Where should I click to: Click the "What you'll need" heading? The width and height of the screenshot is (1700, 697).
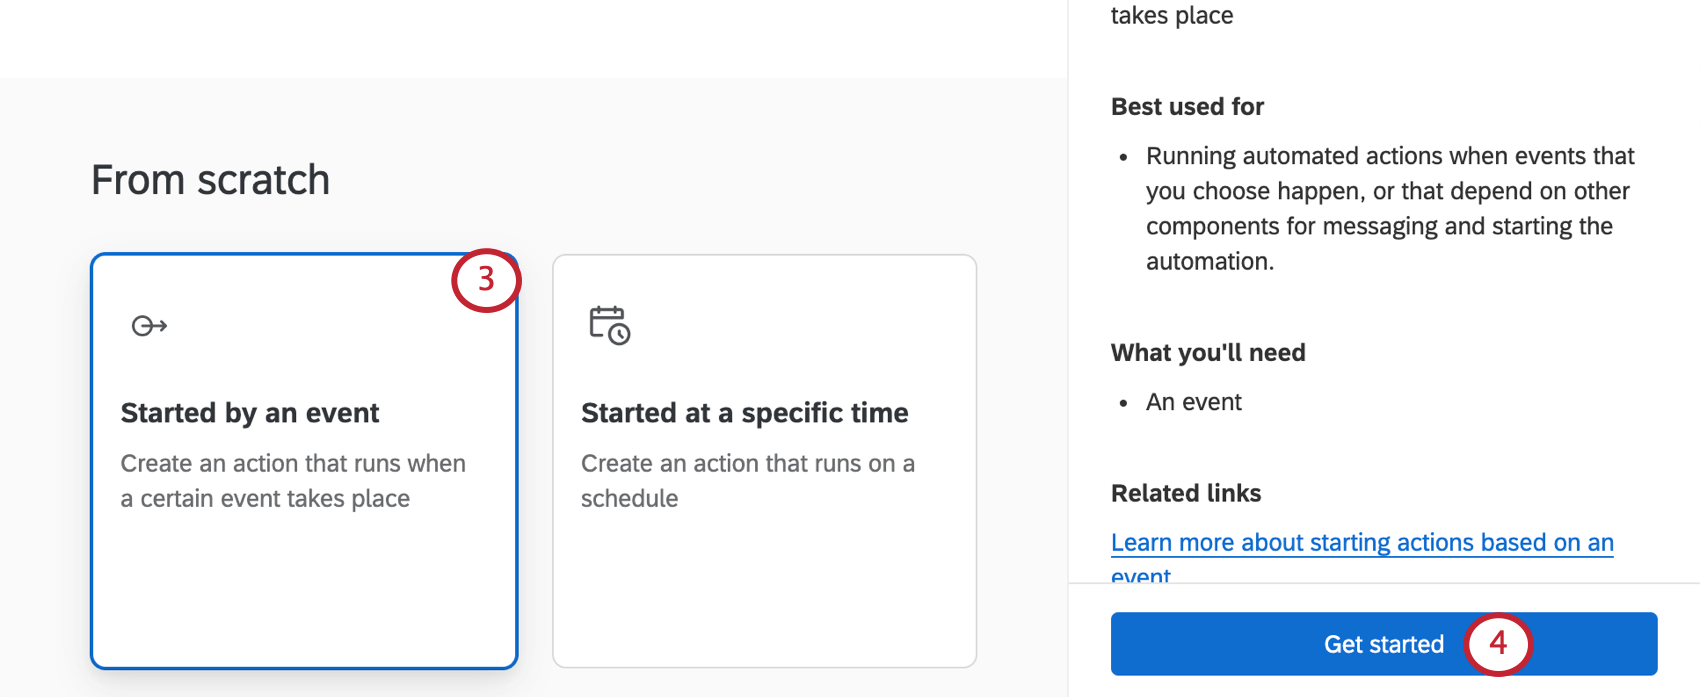(x=1208, y=353)
